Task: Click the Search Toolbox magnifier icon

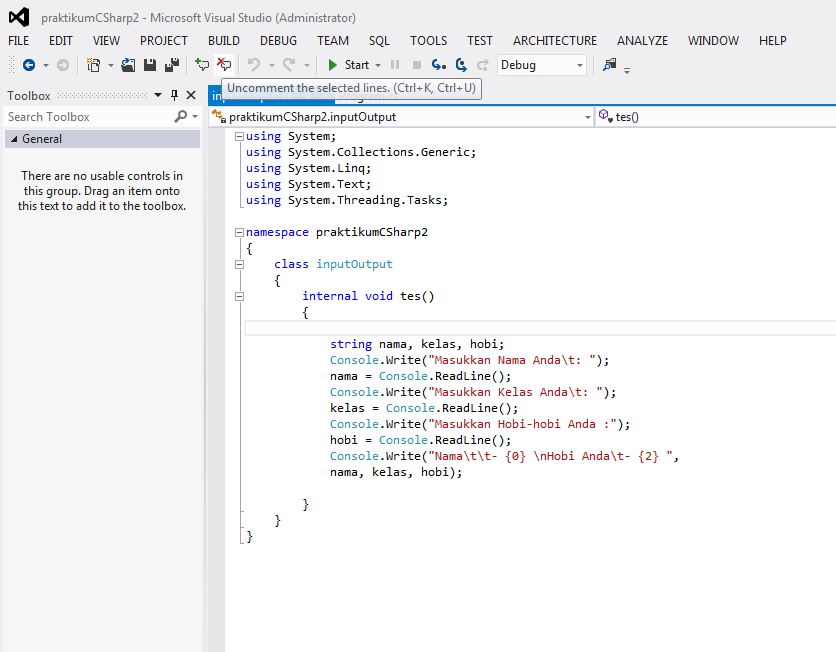Action: coord(181,116)
